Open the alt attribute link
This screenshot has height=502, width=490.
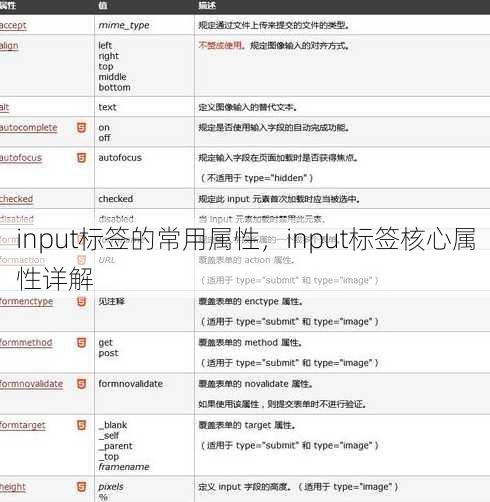click(x=4, y=107)
